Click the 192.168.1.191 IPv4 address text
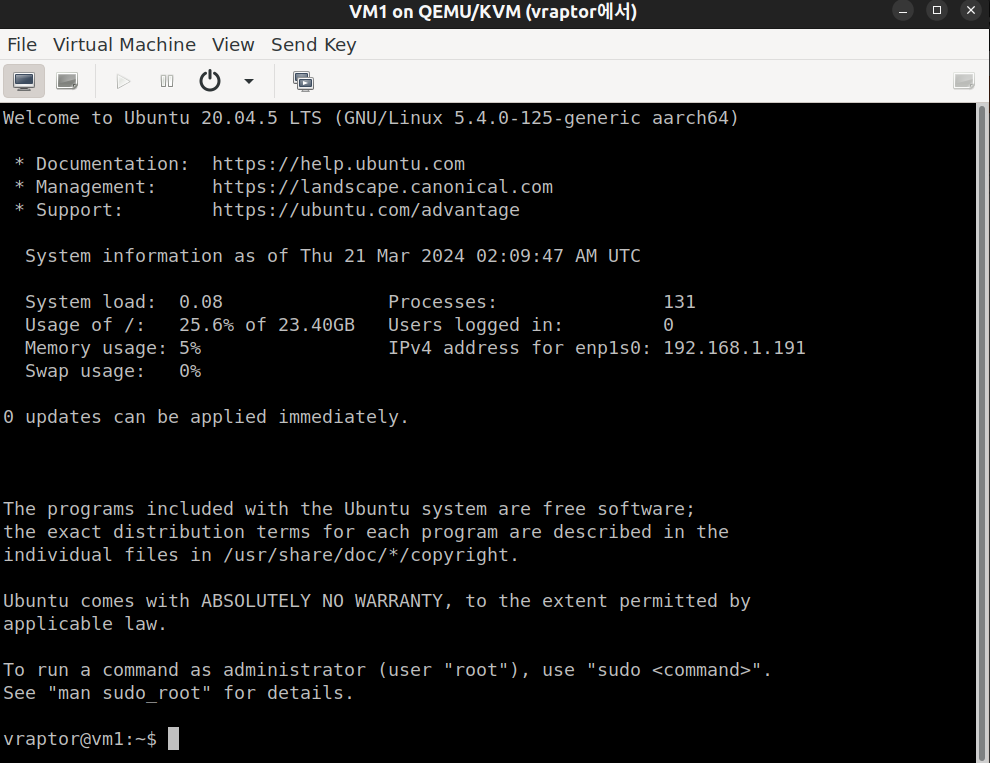 point(734,348)
